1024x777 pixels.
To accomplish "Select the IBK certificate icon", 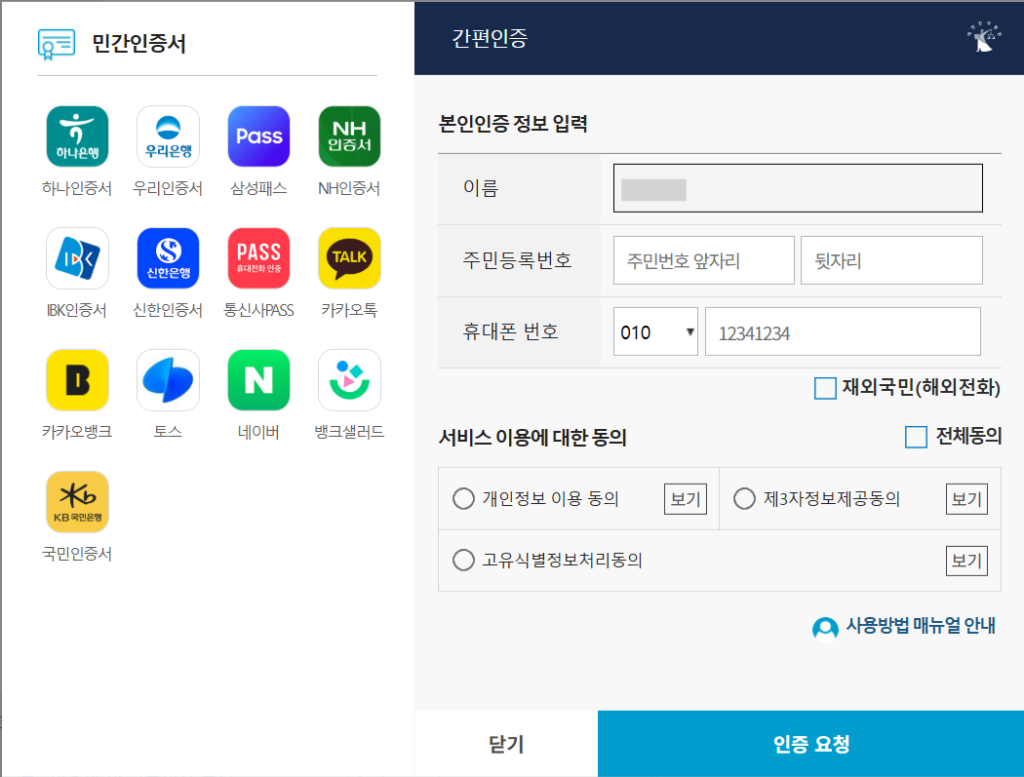I will coord(77,258).
